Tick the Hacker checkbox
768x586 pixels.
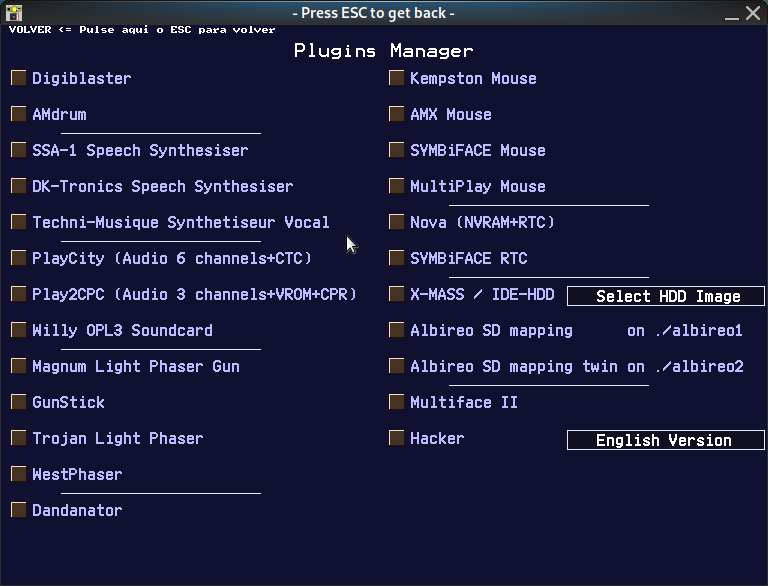point(397,438)
